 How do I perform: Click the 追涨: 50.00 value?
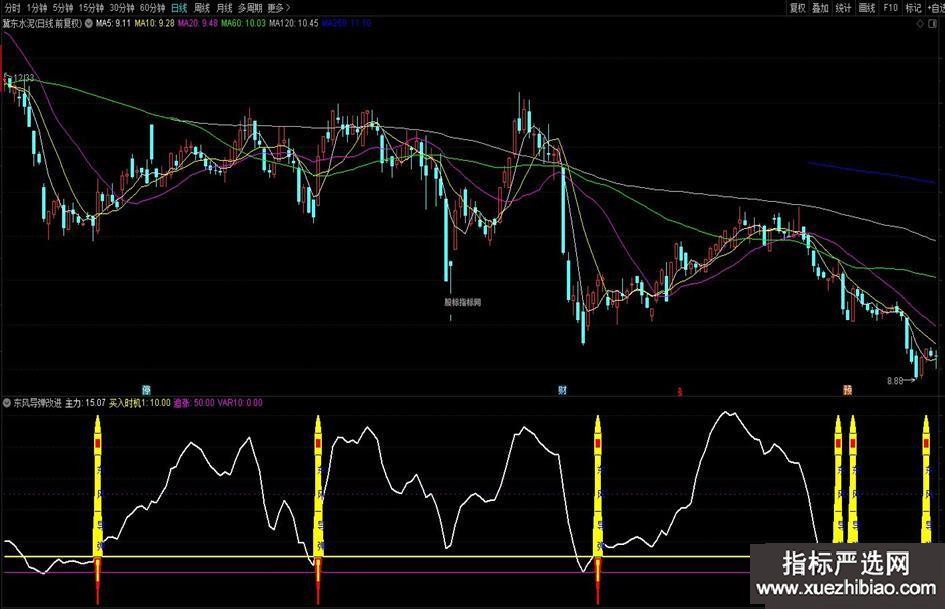tap(193, 402)
